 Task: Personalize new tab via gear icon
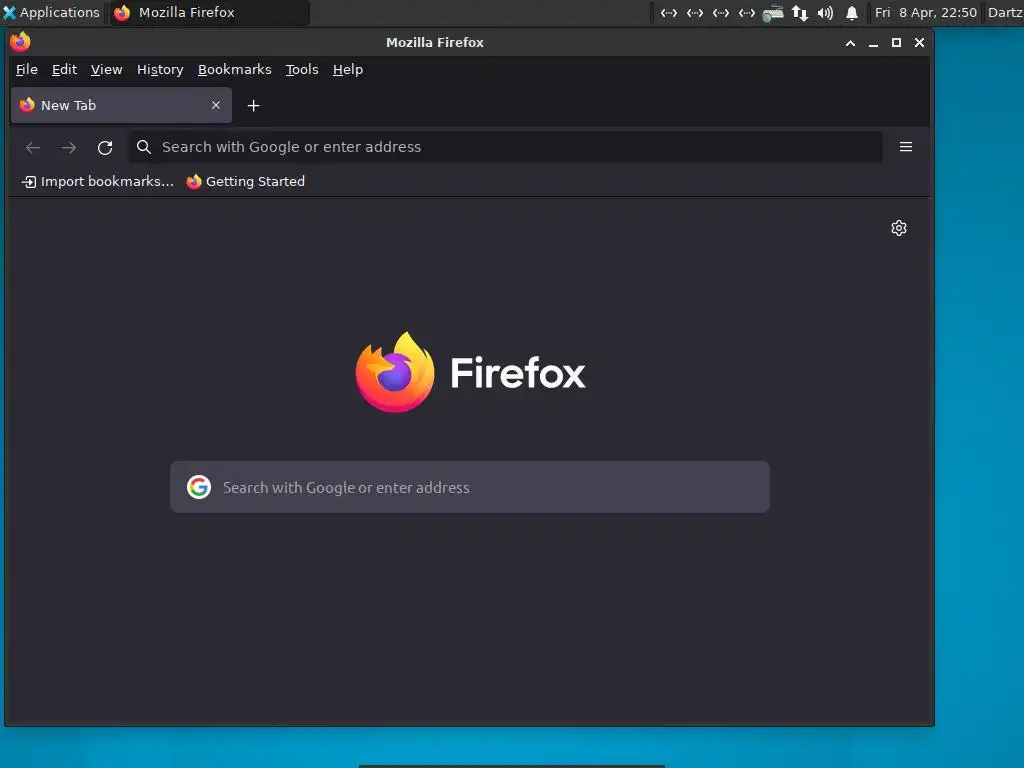point(899,228)
